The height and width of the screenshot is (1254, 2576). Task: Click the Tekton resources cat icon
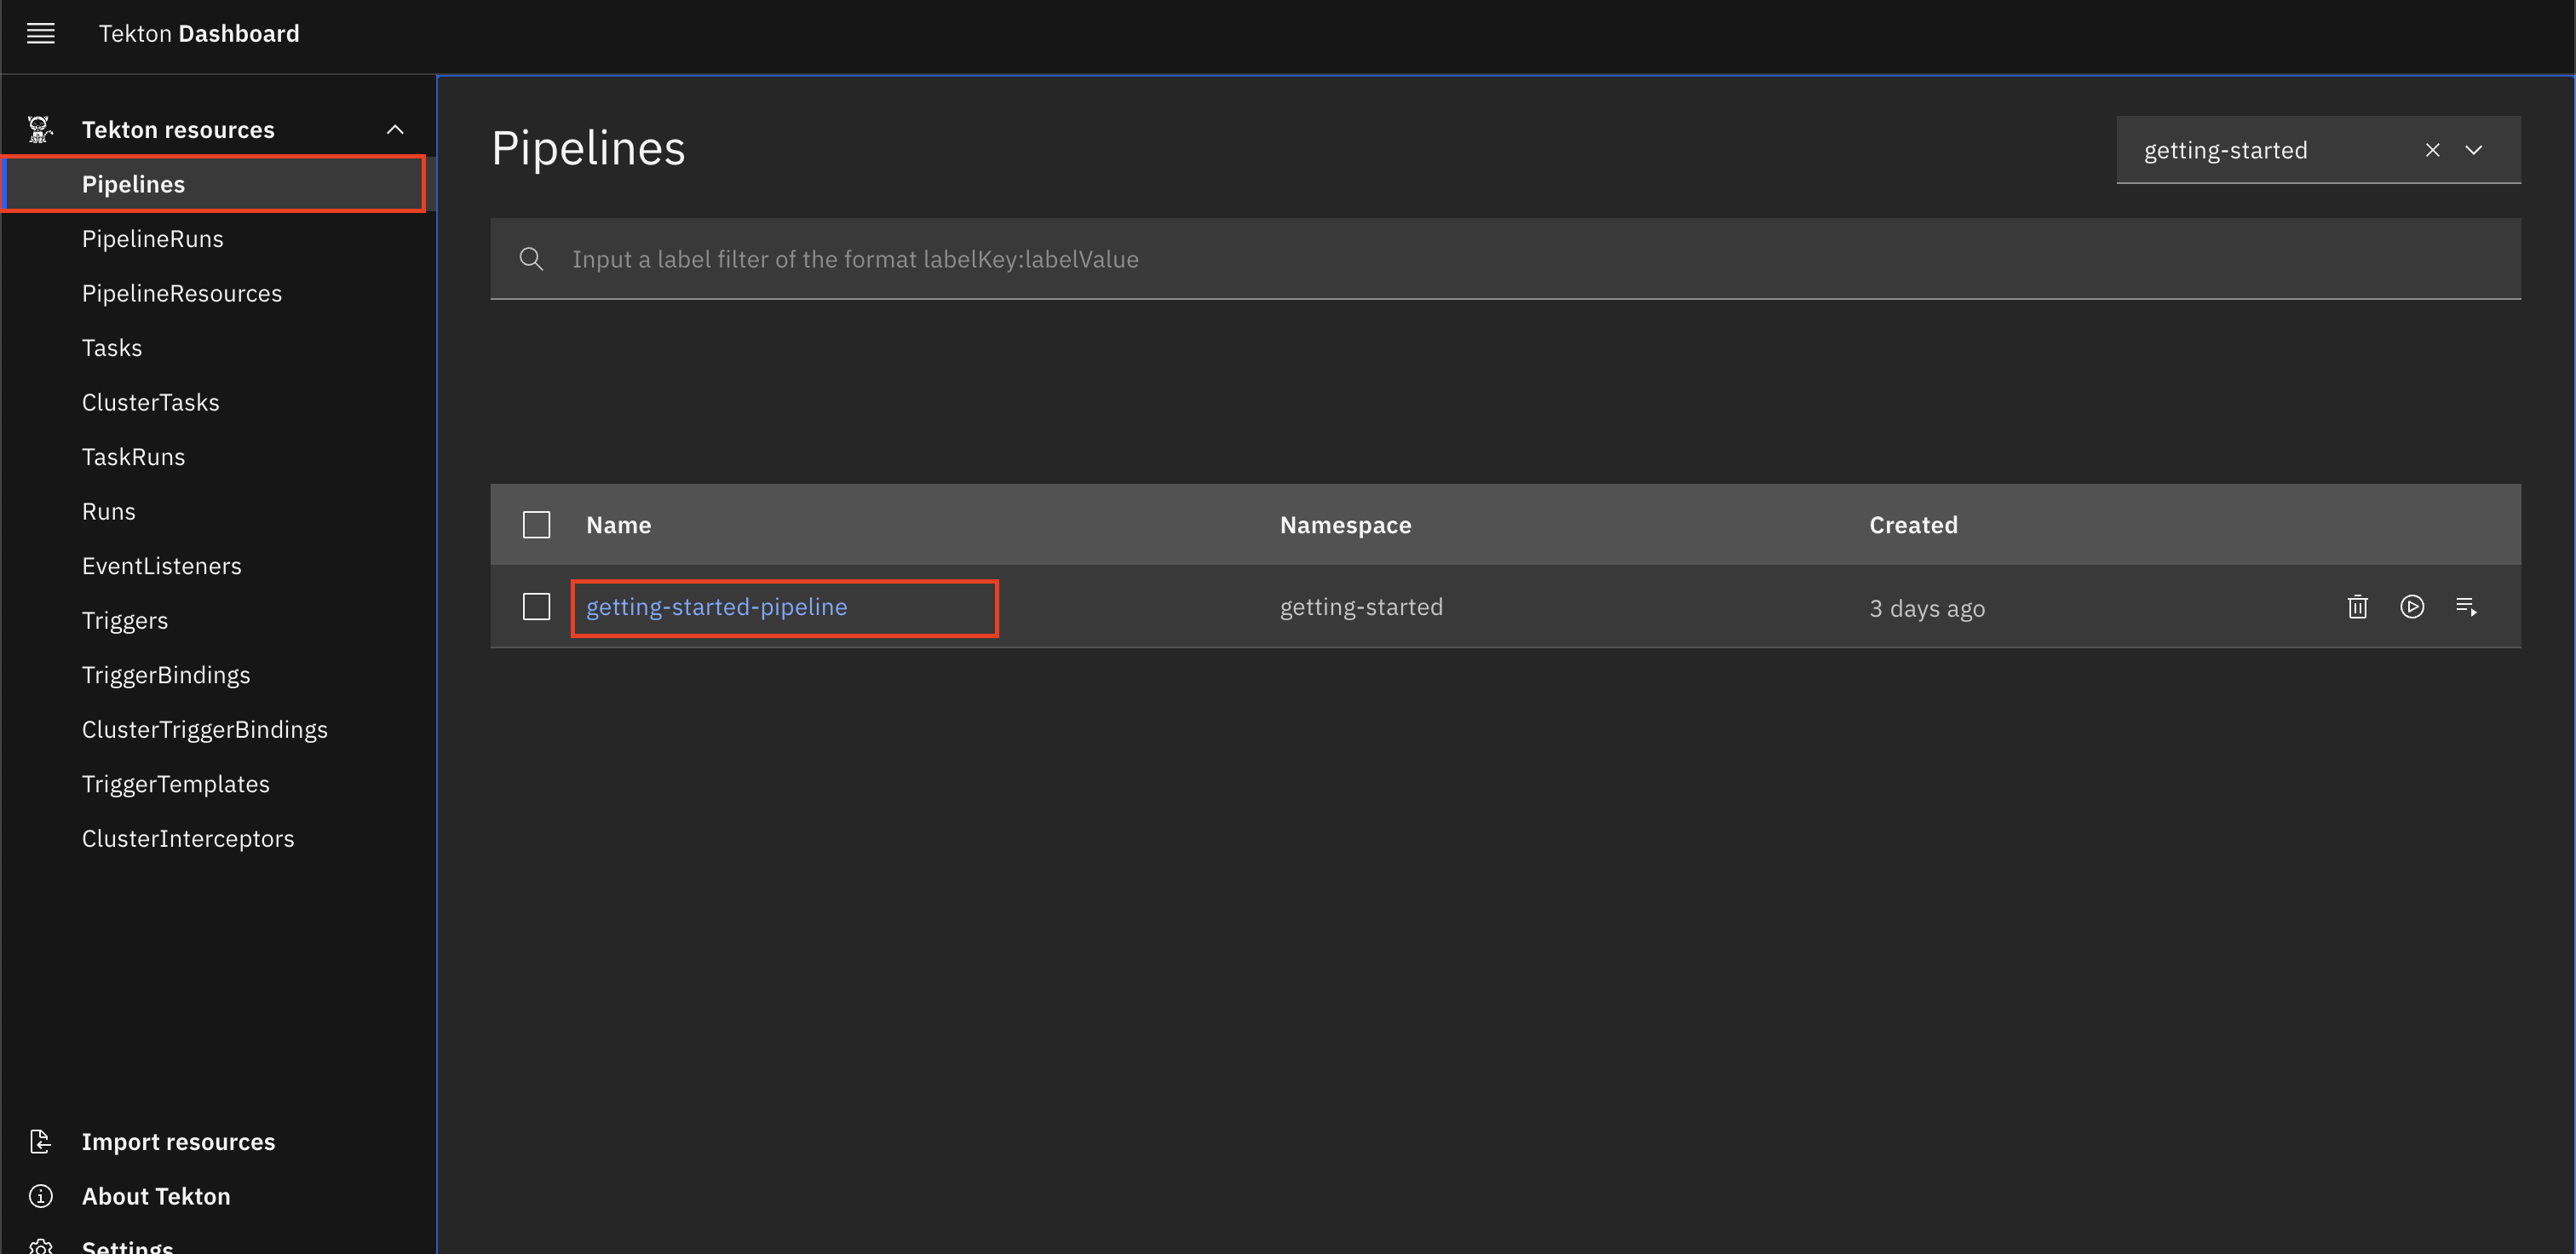pos(40,129)
